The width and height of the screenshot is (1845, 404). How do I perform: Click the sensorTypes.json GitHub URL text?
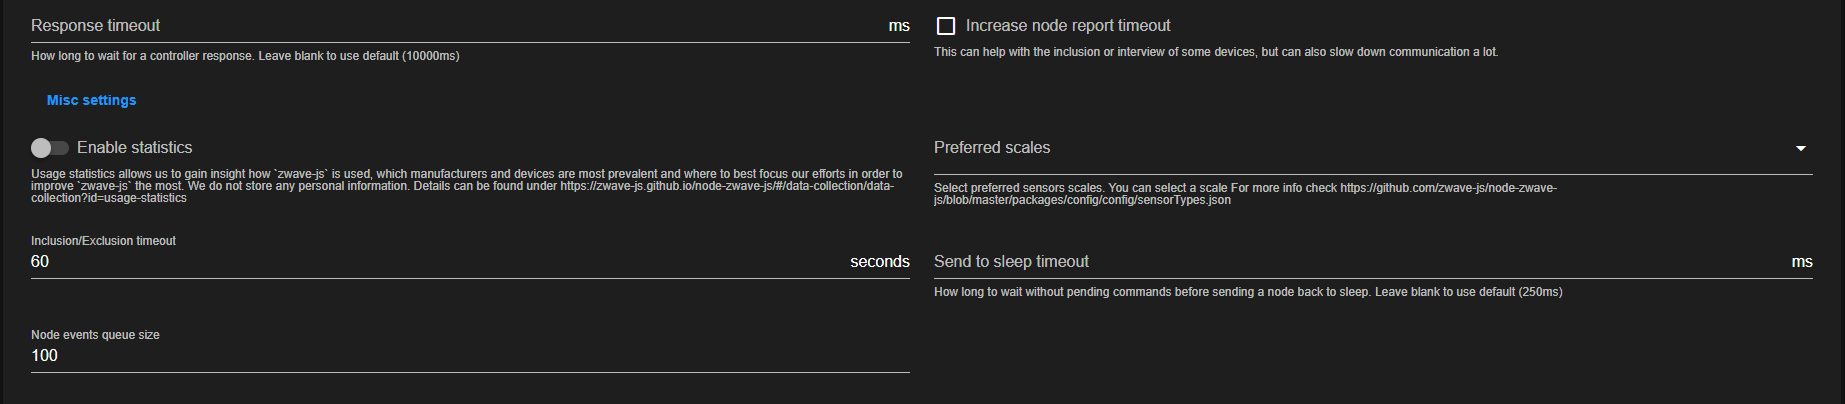pos(1448,188)
